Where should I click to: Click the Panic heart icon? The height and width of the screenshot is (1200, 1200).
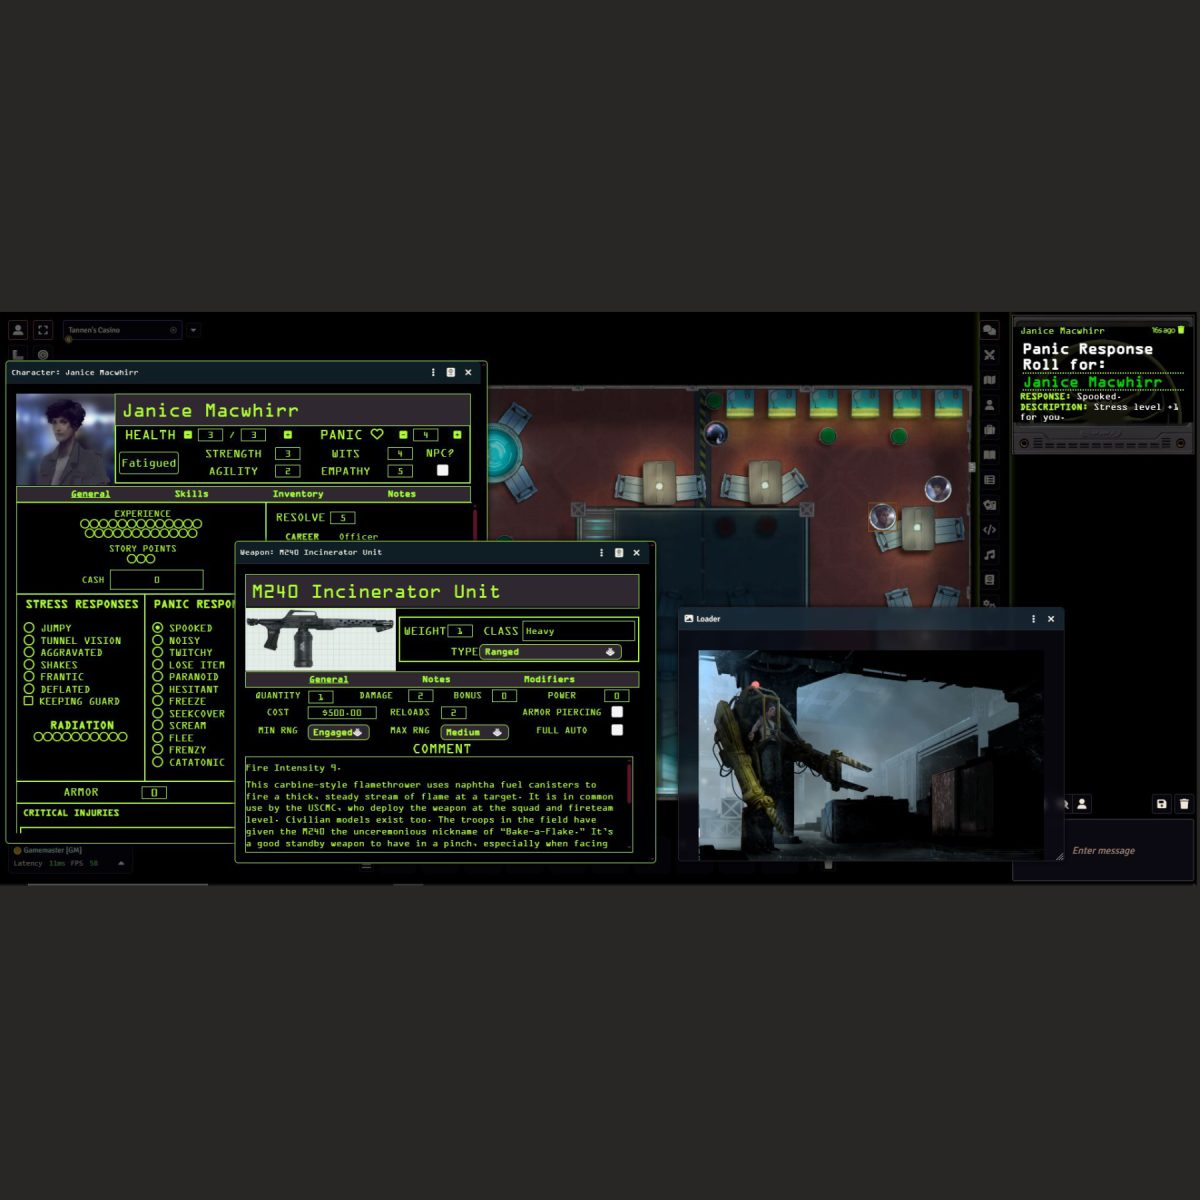(x=377, y=435)
